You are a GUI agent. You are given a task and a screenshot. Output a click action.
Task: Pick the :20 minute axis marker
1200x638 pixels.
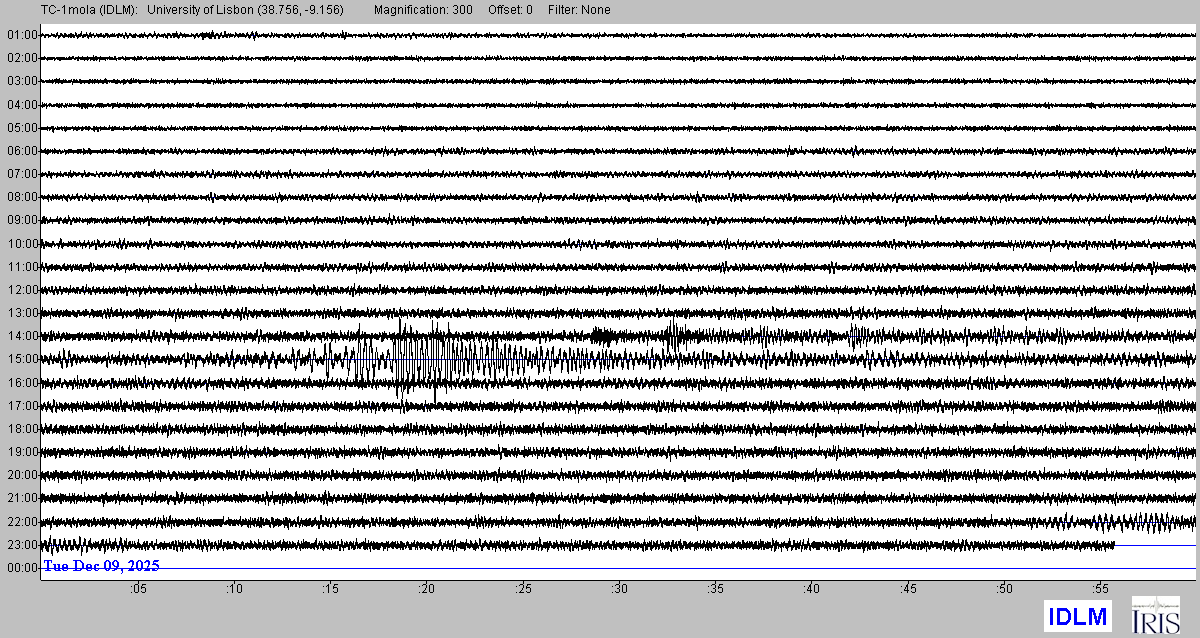426,589
